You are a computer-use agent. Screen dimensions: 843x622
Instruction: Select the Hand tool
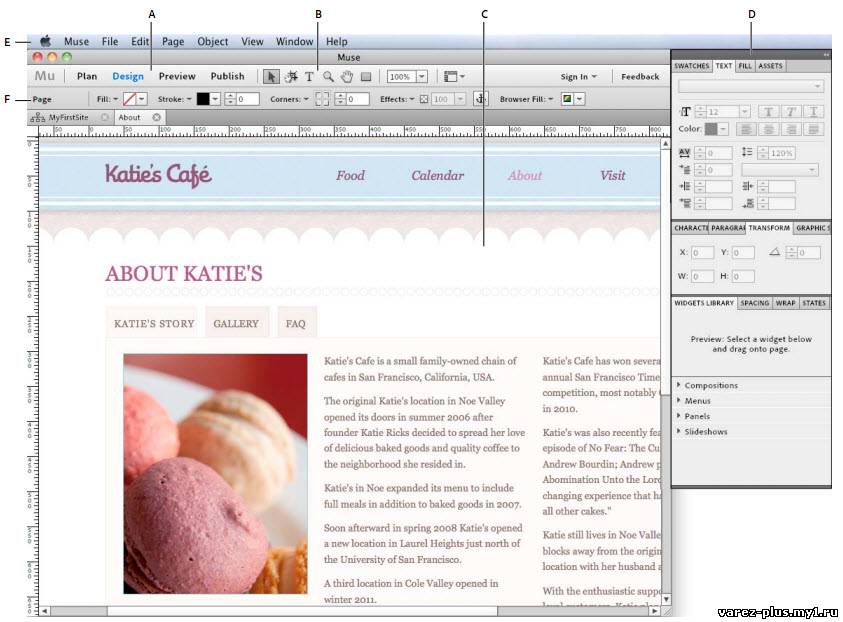click(x=347, y=76)
